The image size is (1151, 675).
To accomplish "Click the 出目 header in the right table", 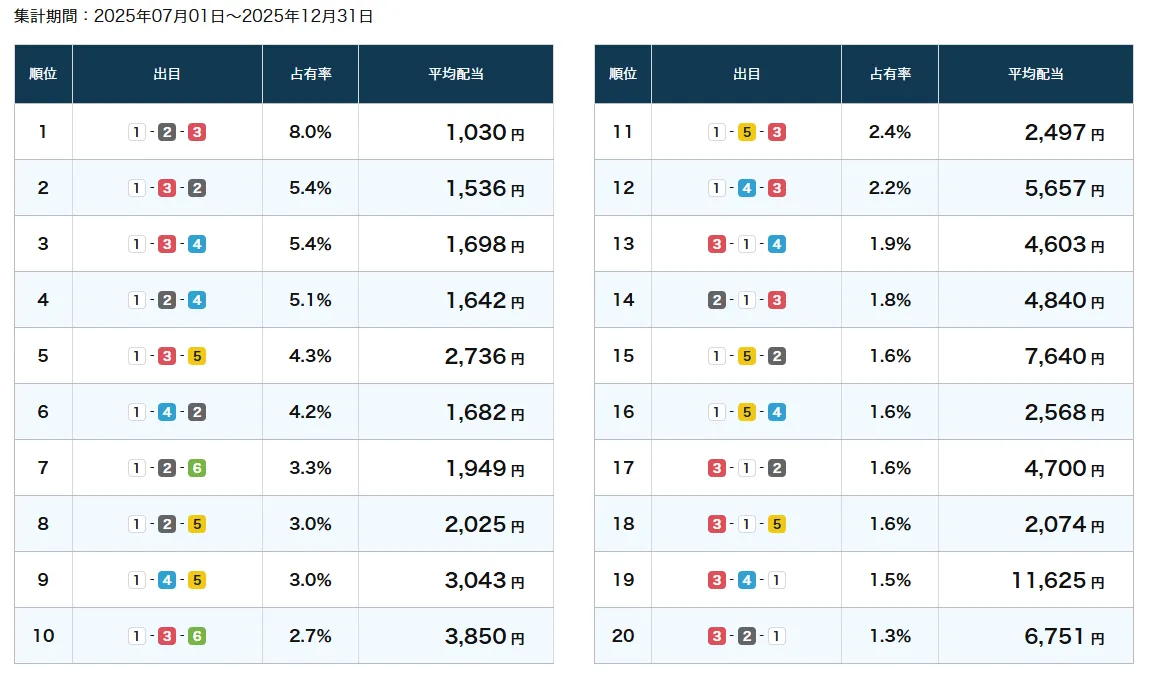I will [746, 74].
